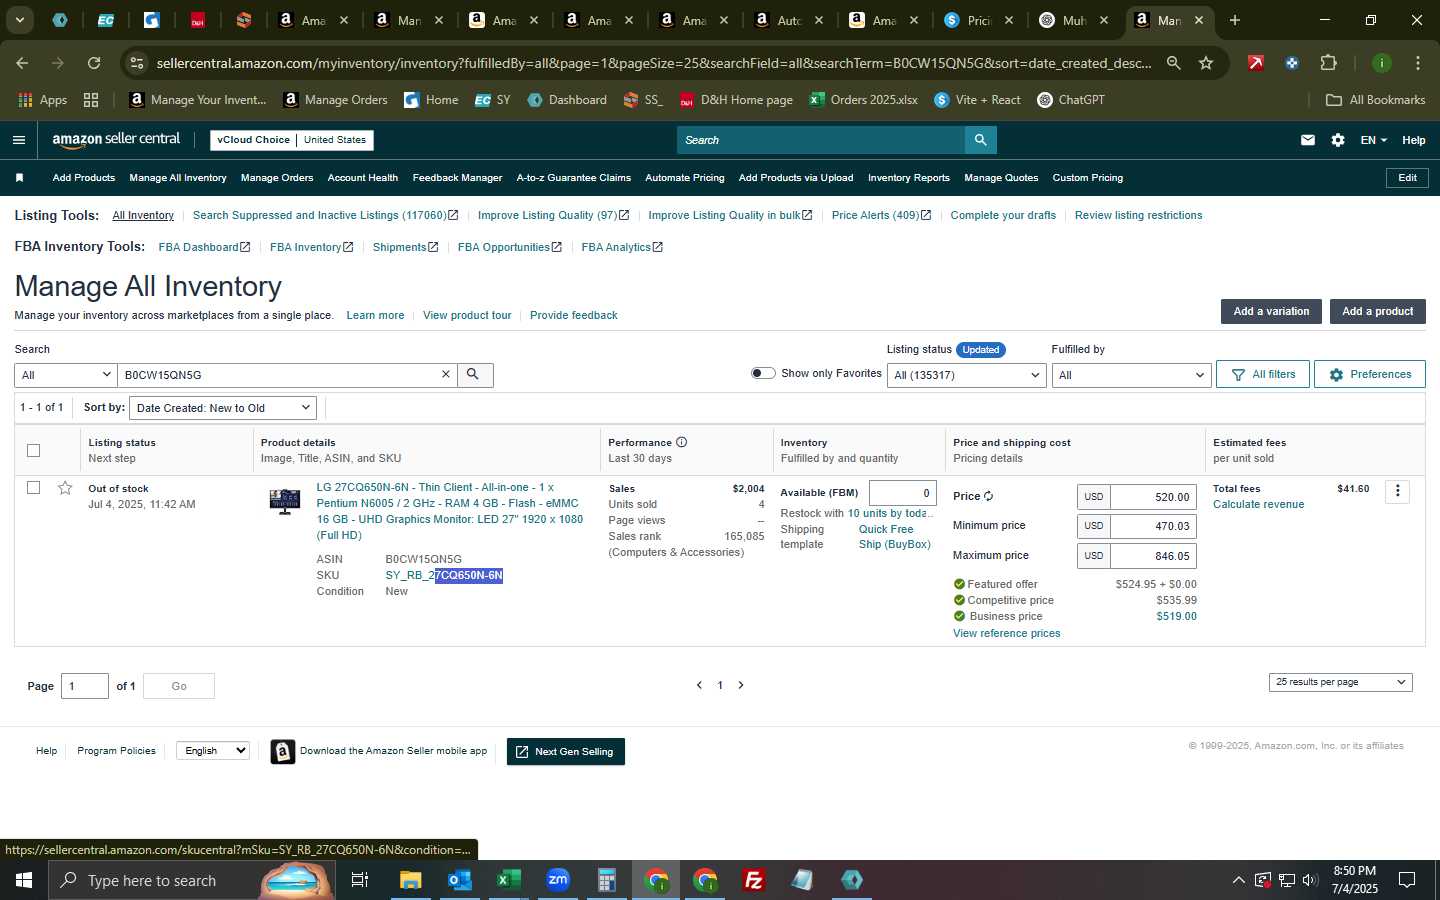This screenshot has height=900, width=1440.
Task: Click the top search magnifier button
Action: 980,140
